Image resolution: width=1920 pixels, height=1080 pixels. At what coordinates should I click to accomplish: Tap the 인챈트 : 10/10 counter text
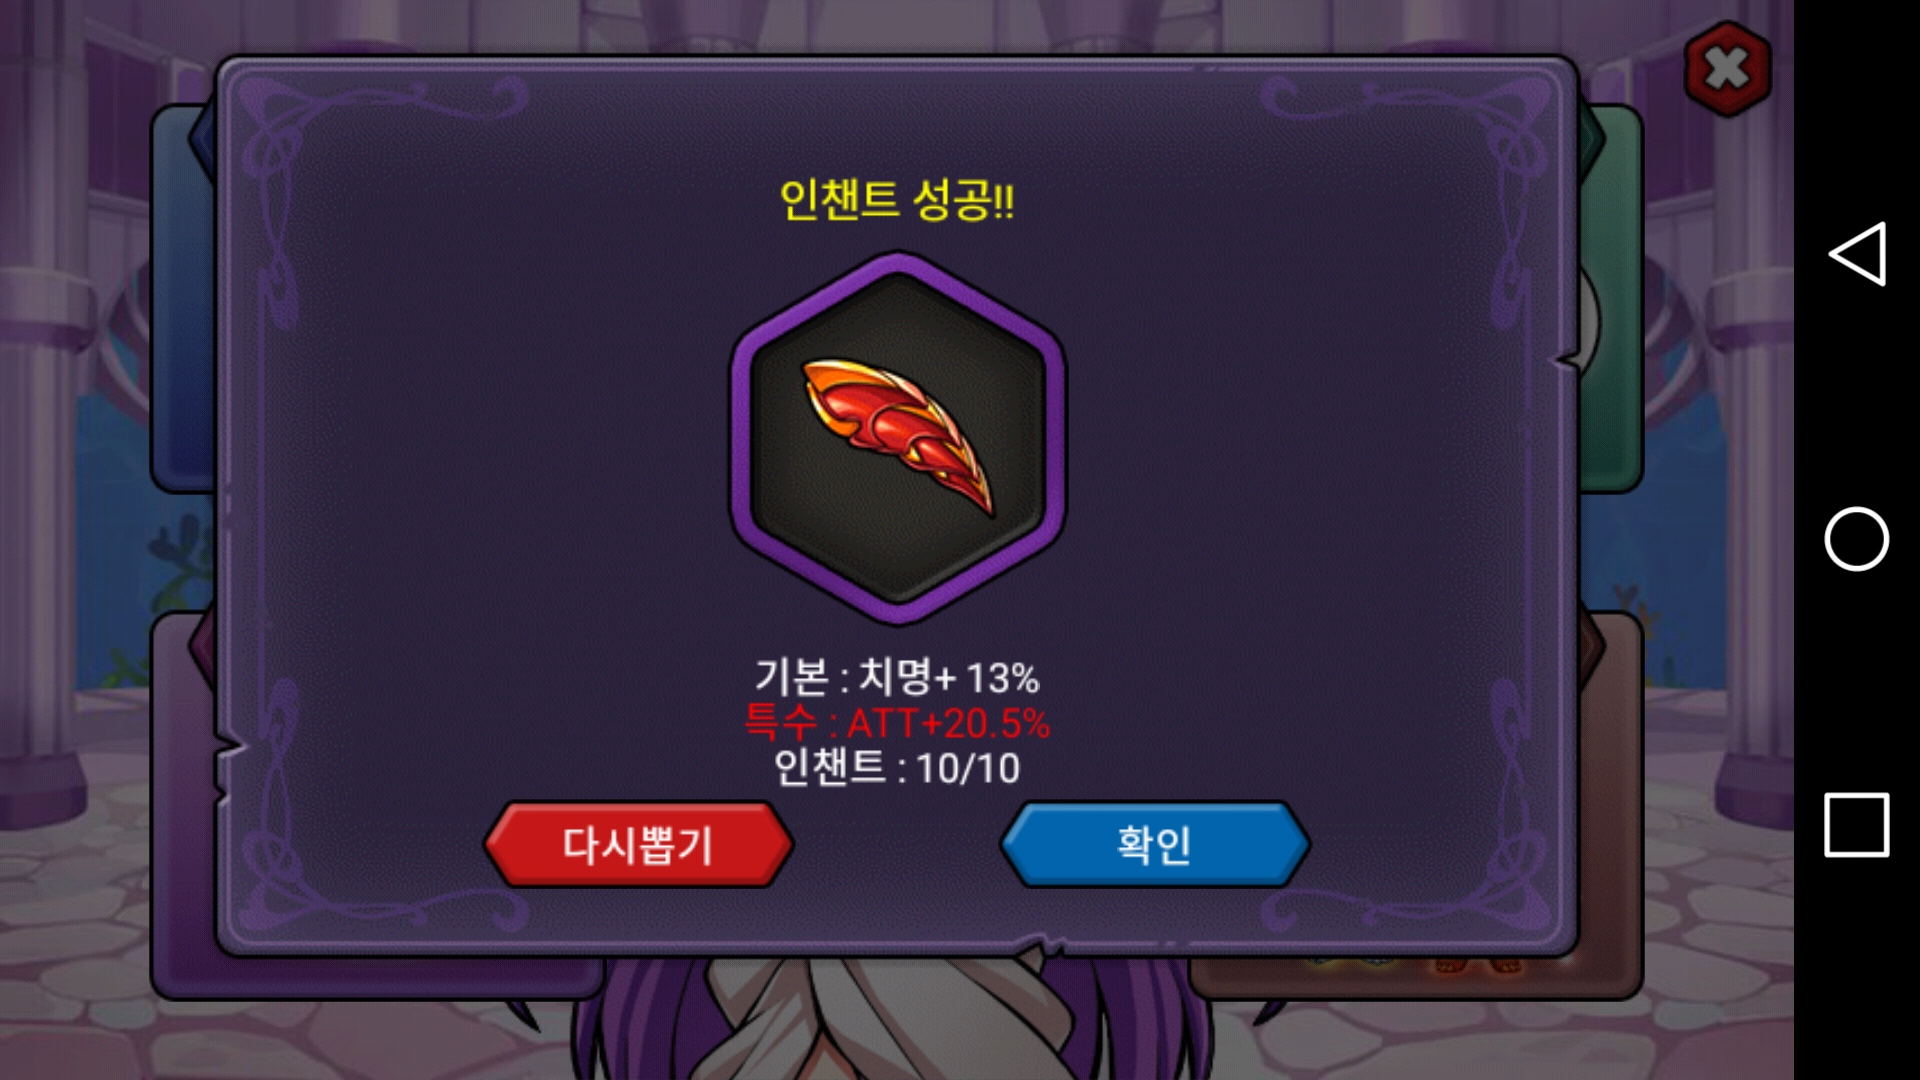(x=897, y=768)
